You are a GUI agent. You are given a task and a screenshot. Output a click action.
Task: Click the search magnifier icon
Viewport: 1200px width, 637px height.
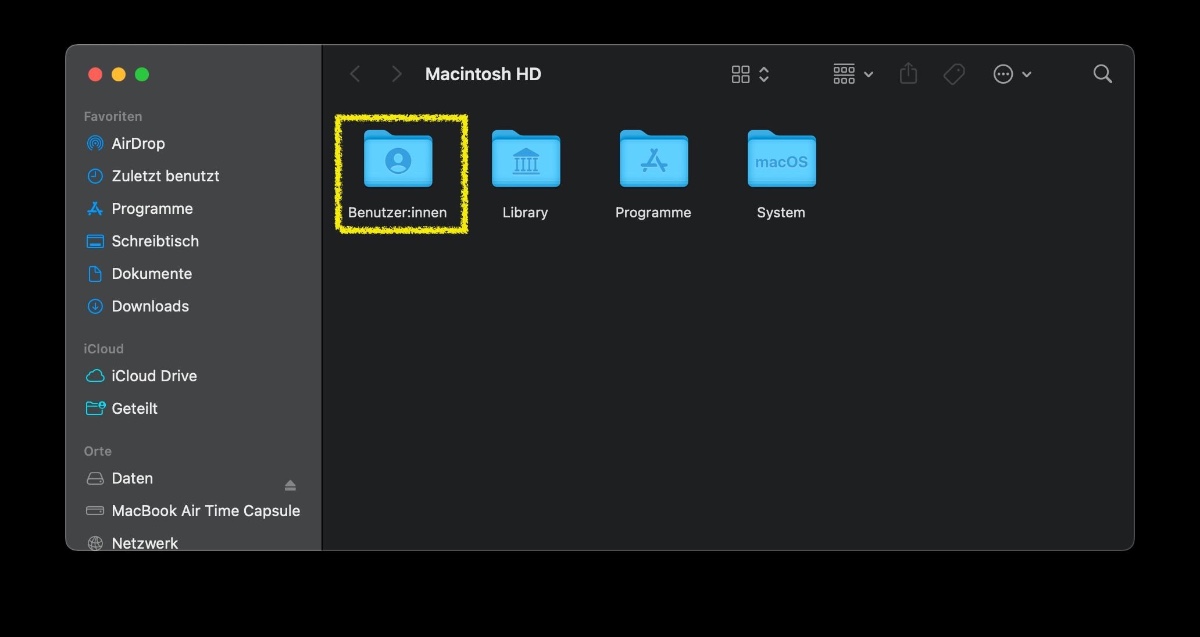1102,74
